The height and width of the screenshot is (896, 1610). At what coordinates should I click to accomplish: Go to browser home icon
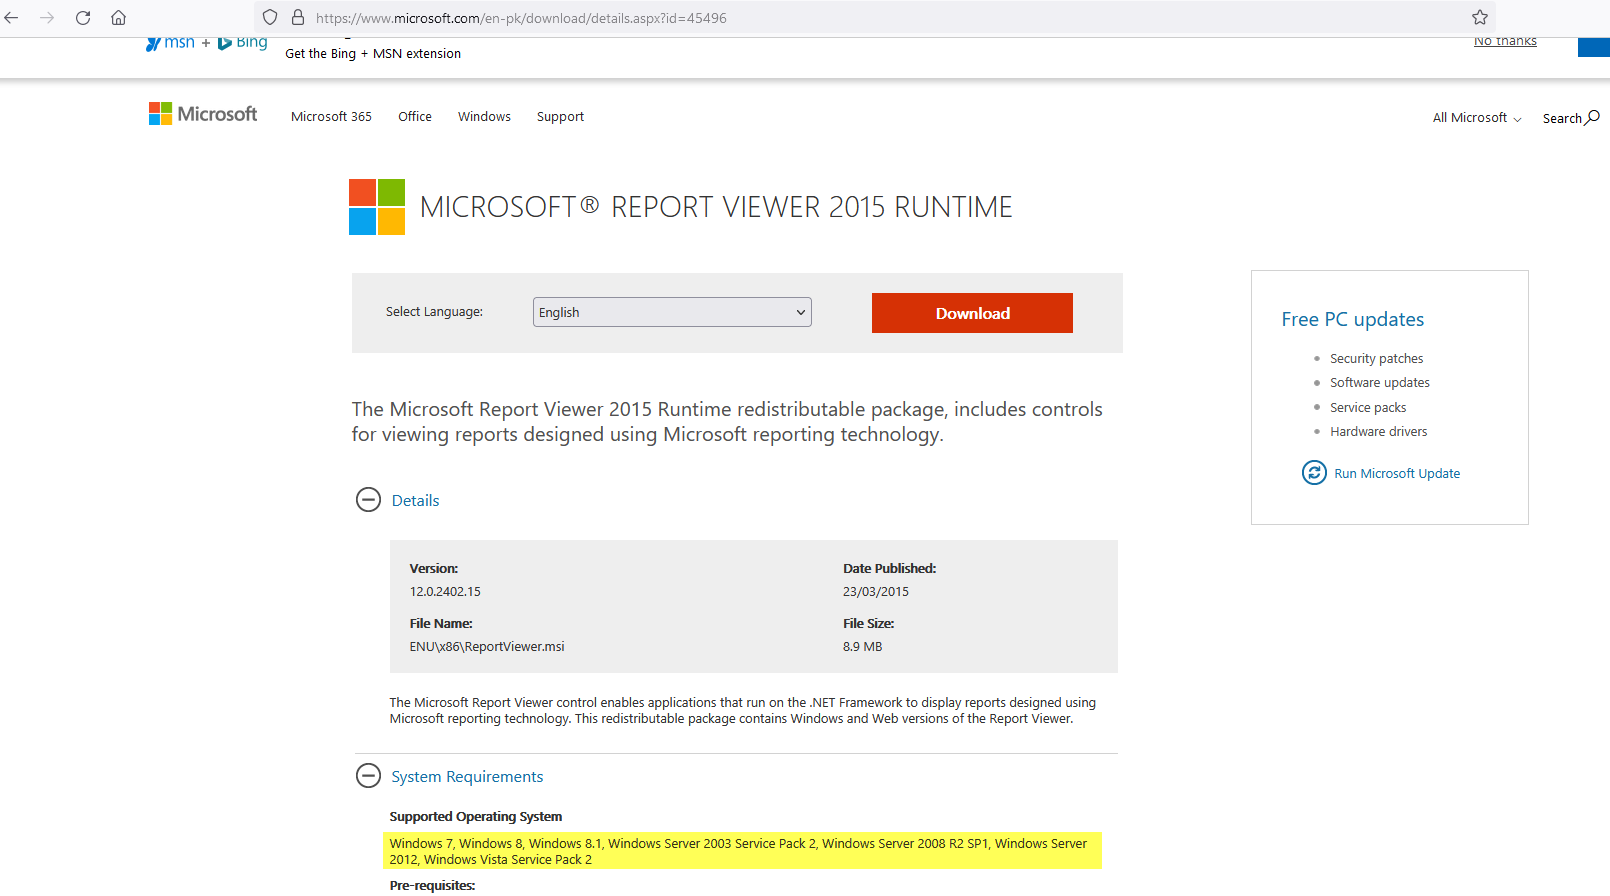coord(118,18)
